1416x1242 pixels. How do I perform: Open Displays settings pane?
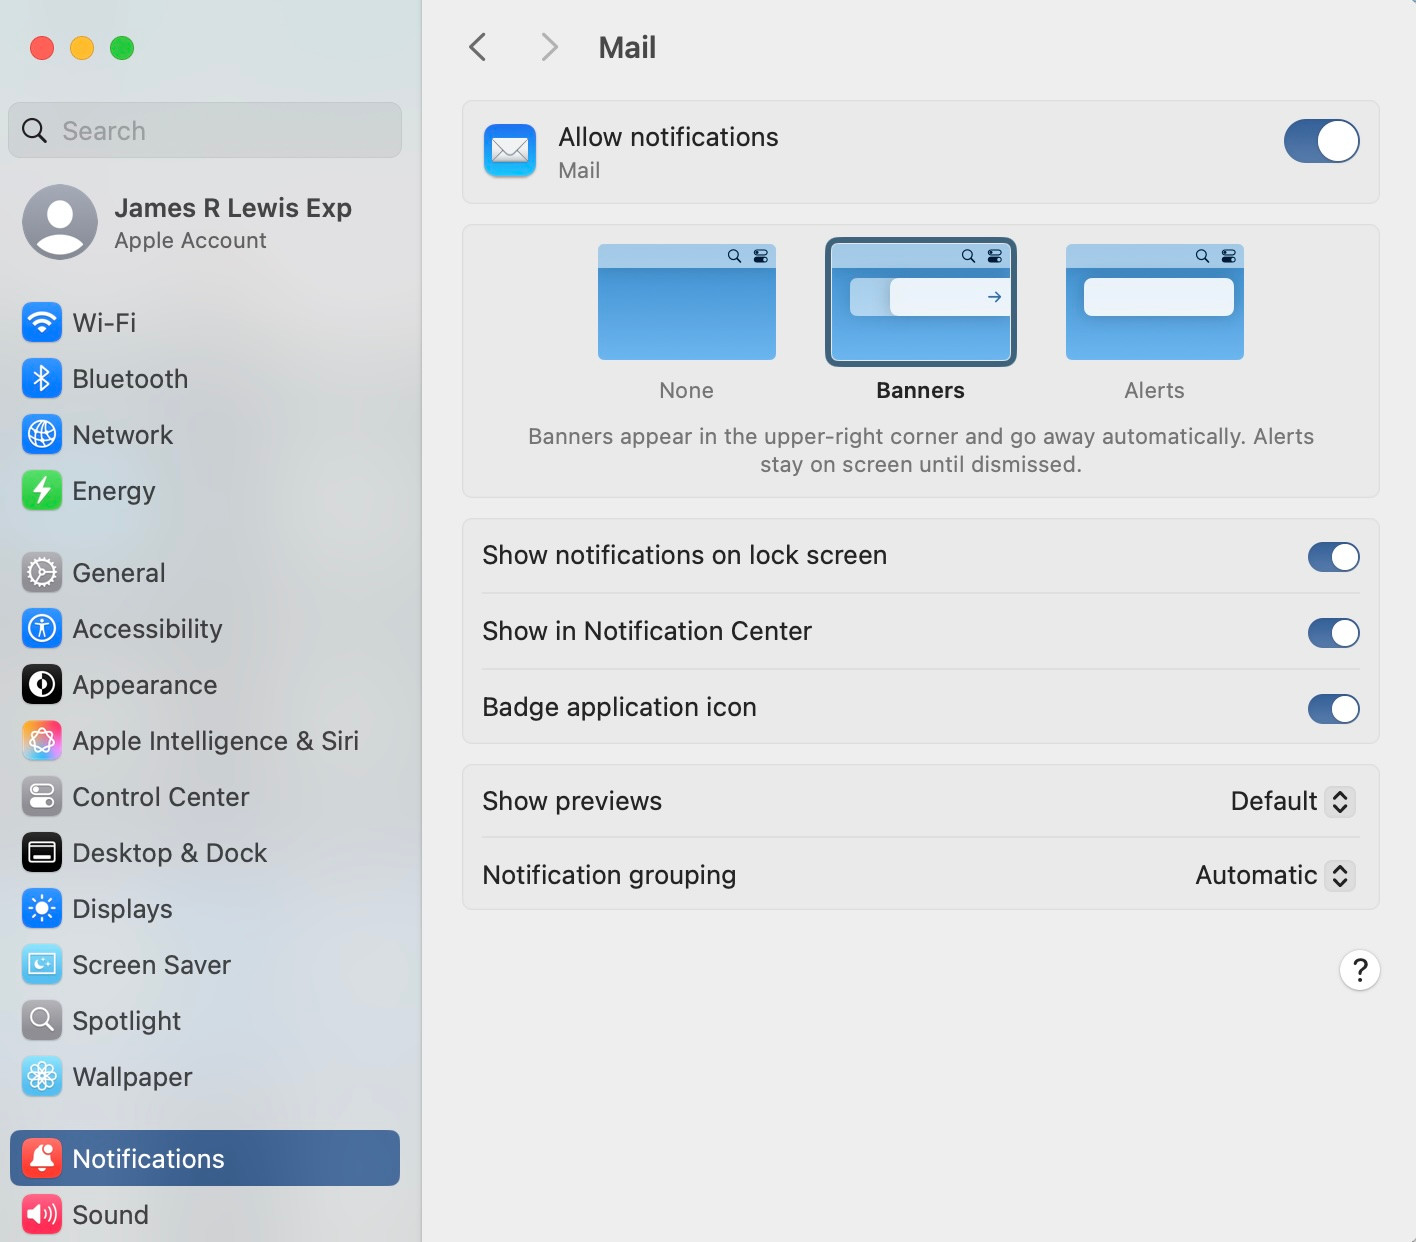point(205,909)
